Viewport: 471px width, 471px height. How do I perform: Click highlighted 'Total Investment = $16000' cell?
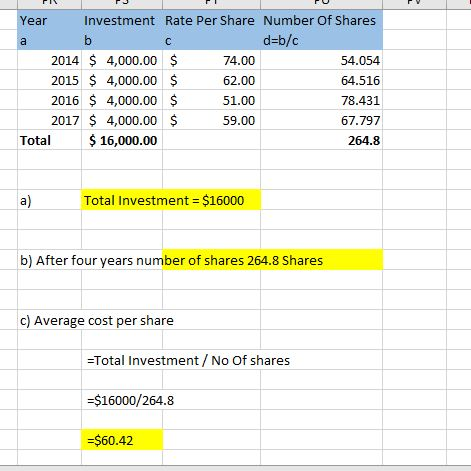[171, 200]
